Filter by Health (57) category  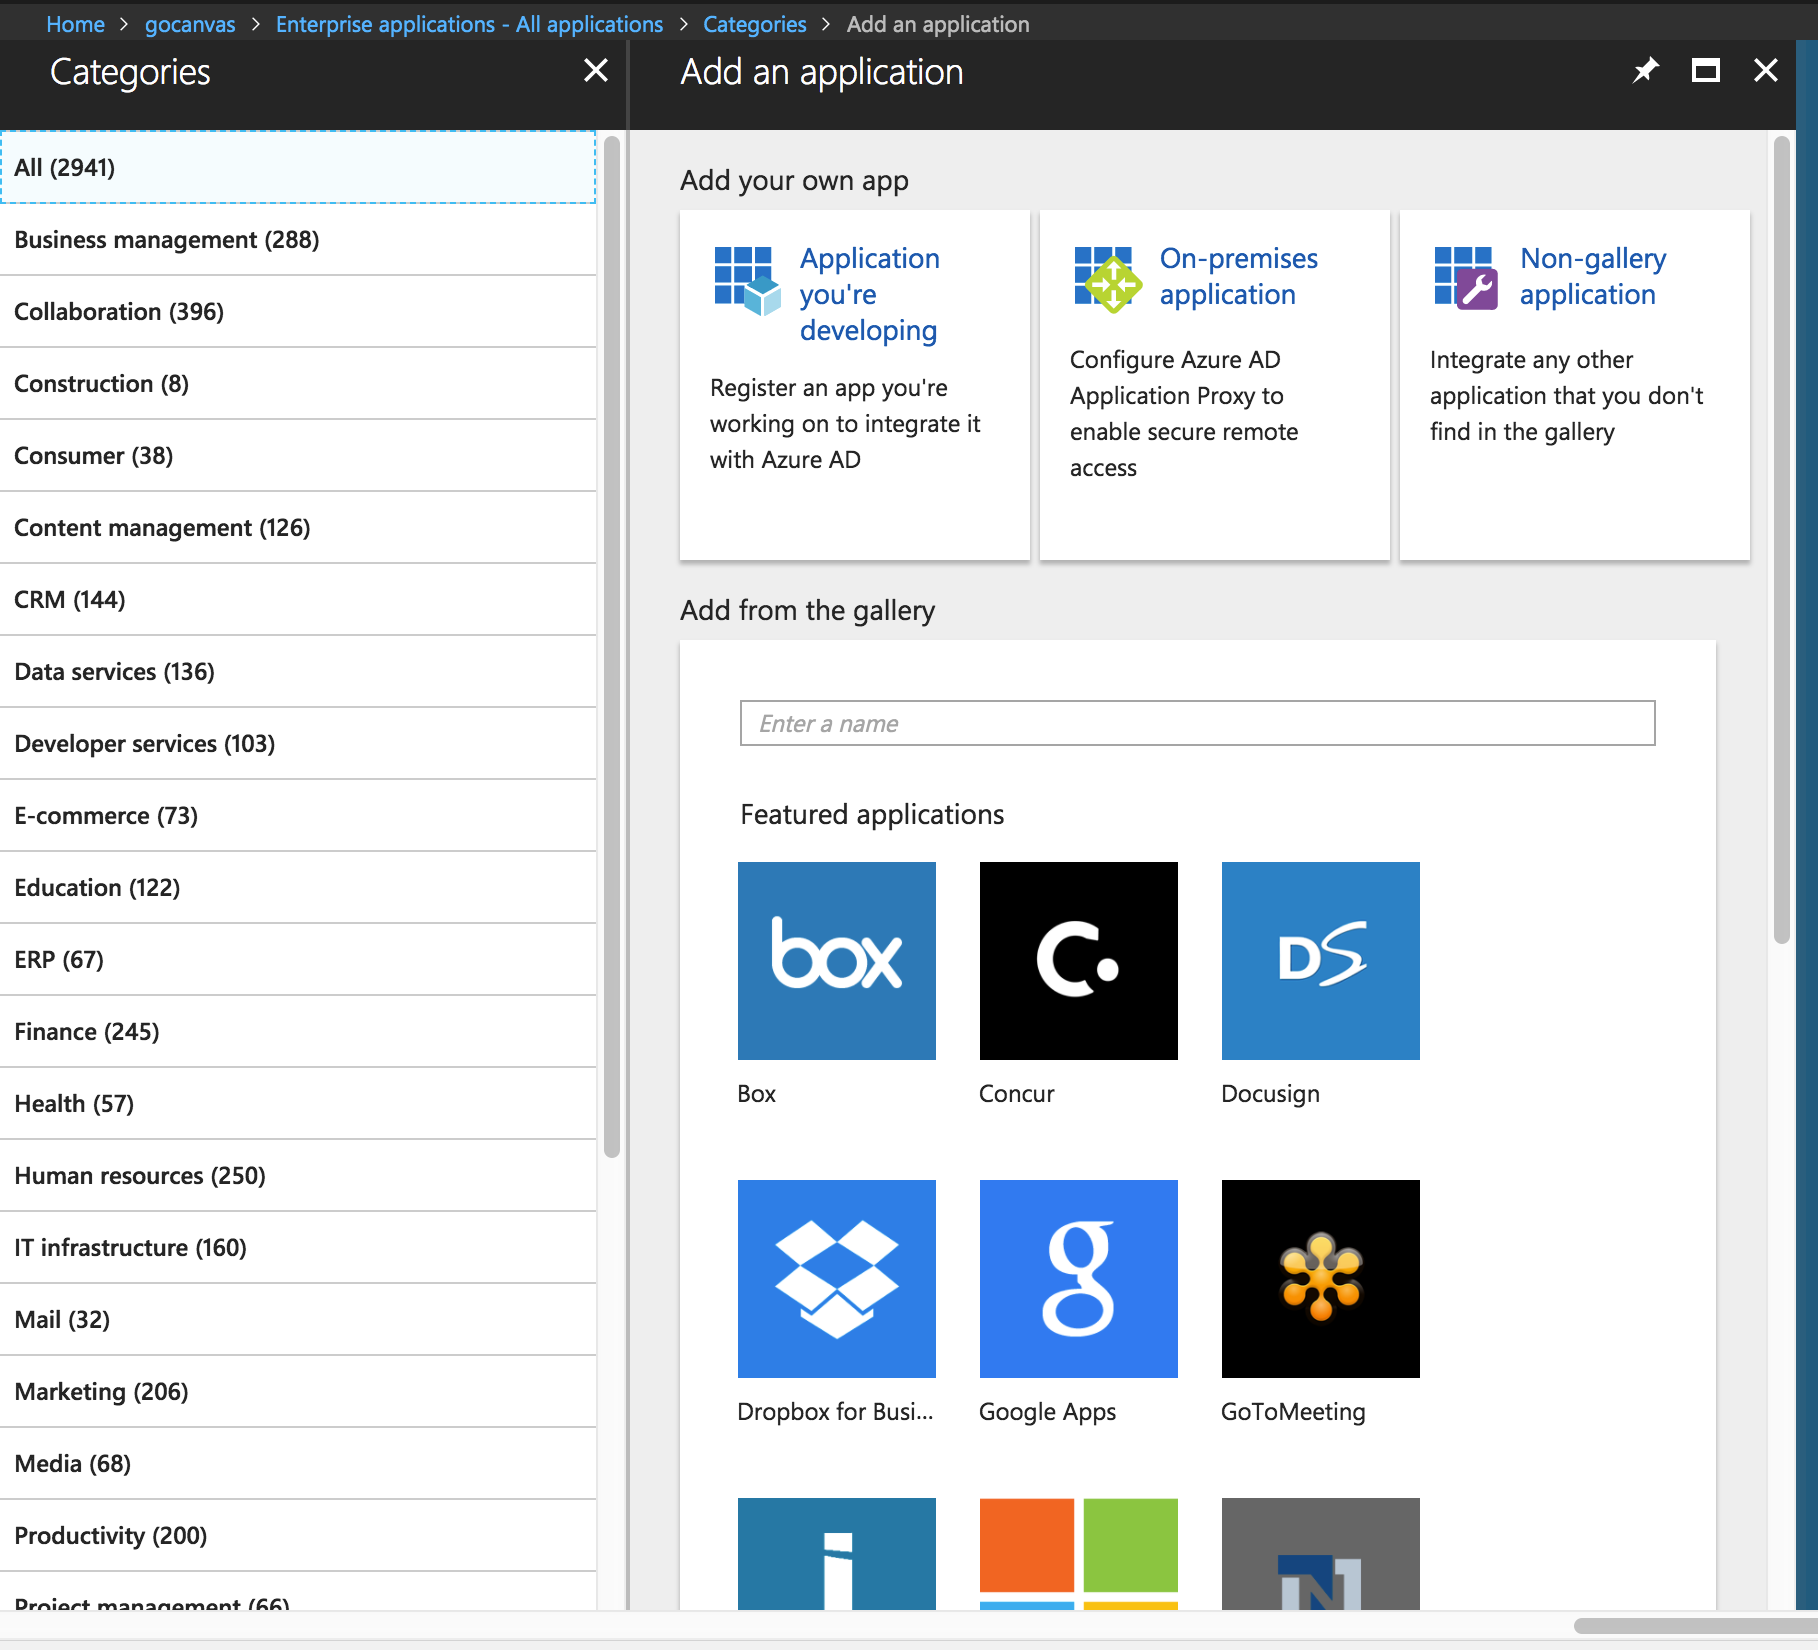coord(298,1104)
